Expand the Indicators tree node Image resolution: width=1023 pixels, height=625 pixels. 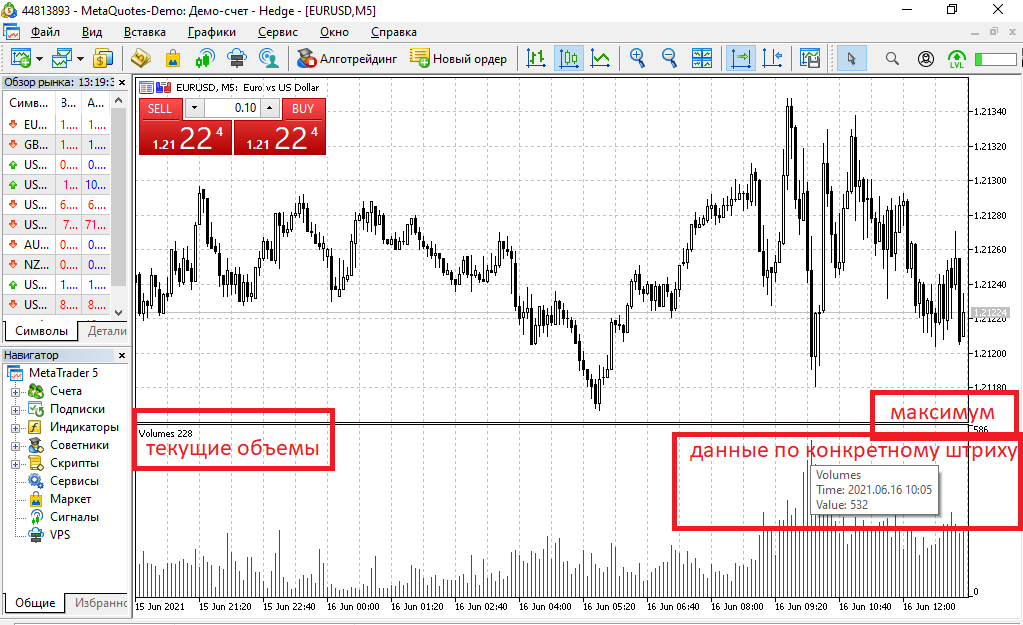pyautogui.click(x=16, y=427)
